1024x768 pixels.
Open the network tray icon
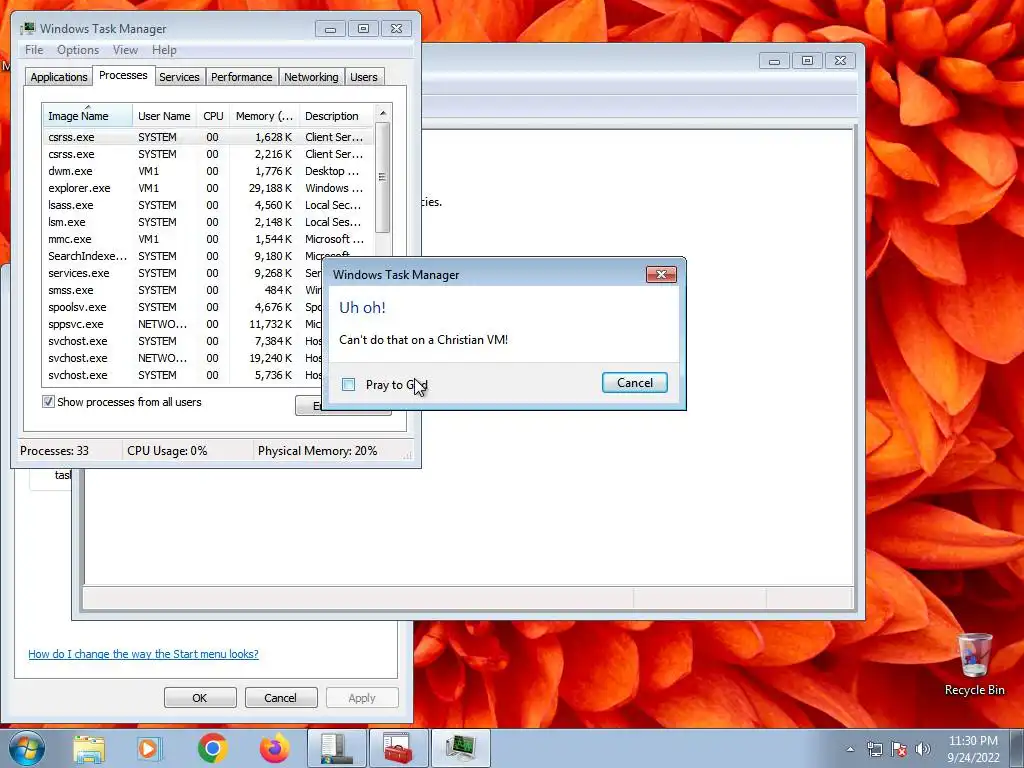(874, 749)
